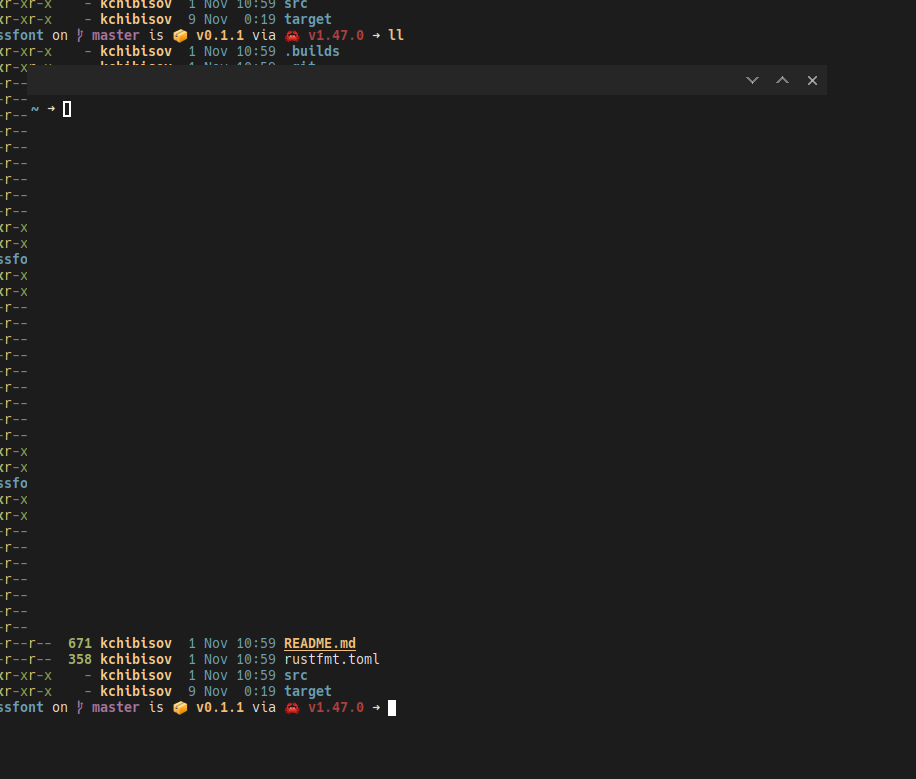Click the crab emoji on the ll command line
Screen dimensions: 916x779
(292, 36)
